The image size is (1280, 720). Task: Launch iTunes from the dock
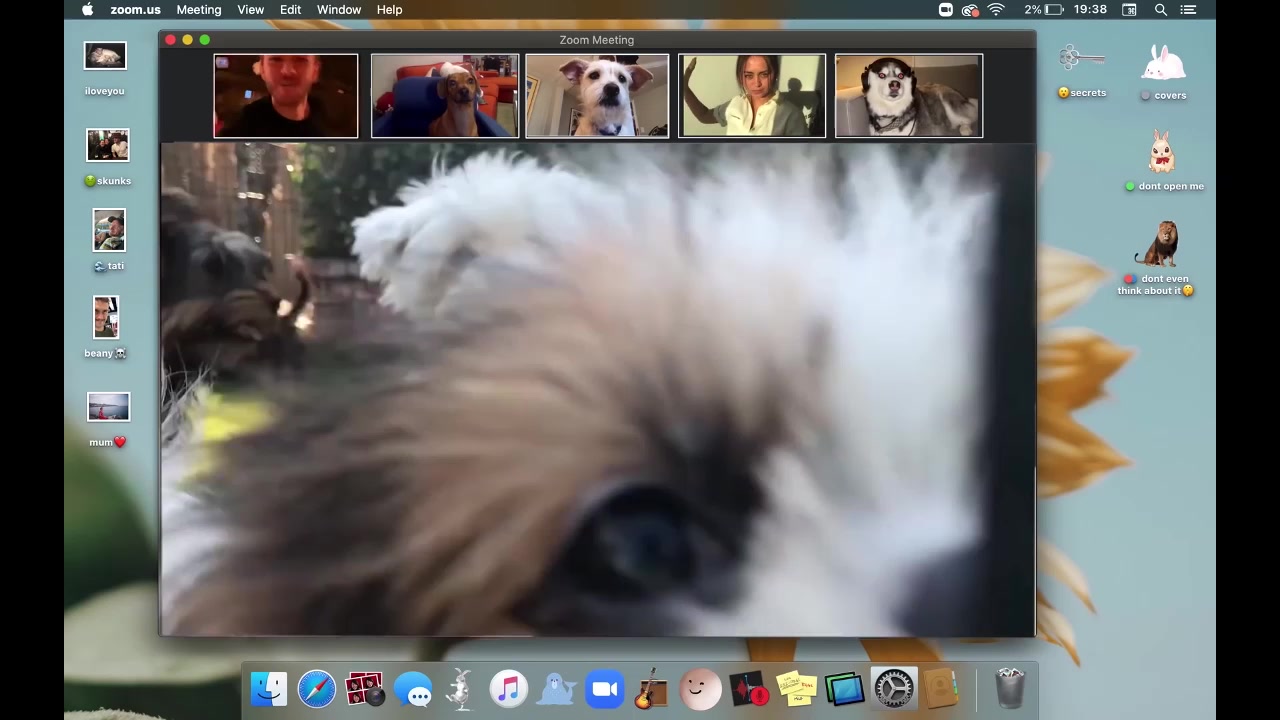(509, 690)
